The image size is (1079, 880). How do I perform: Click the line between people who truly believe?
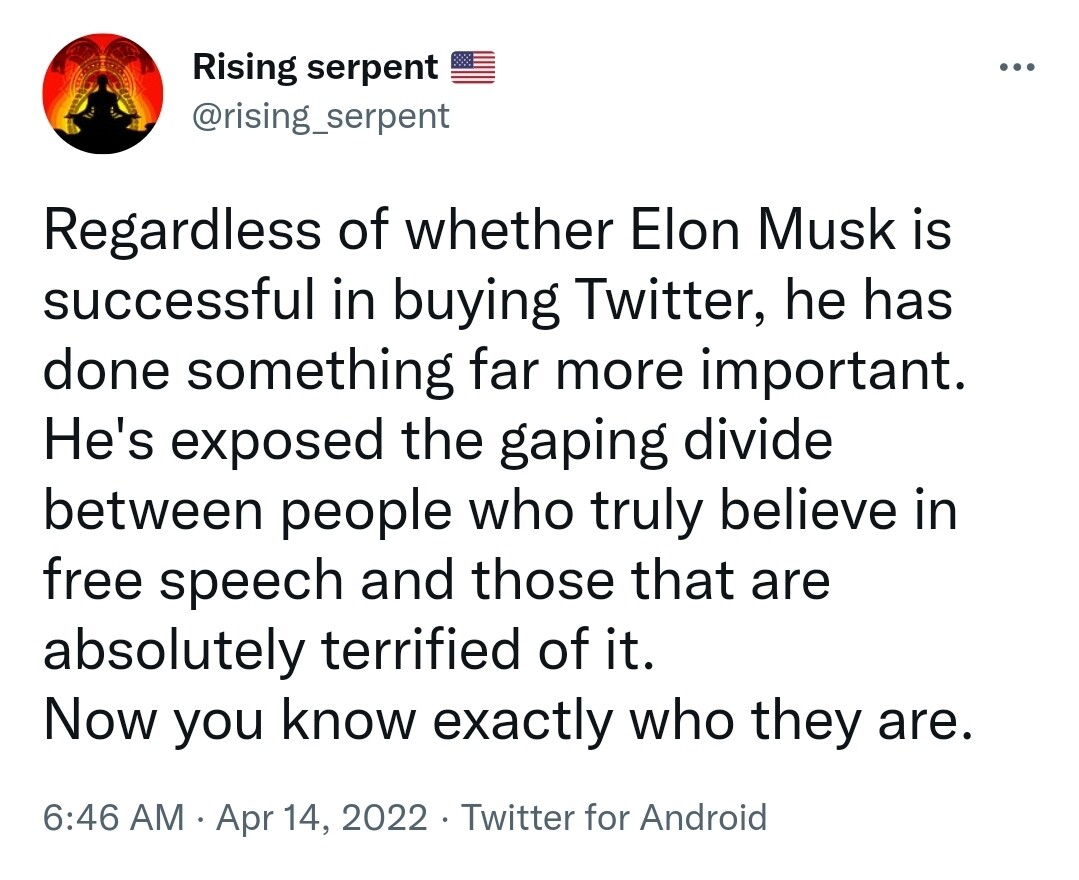(x=500, y=511)
